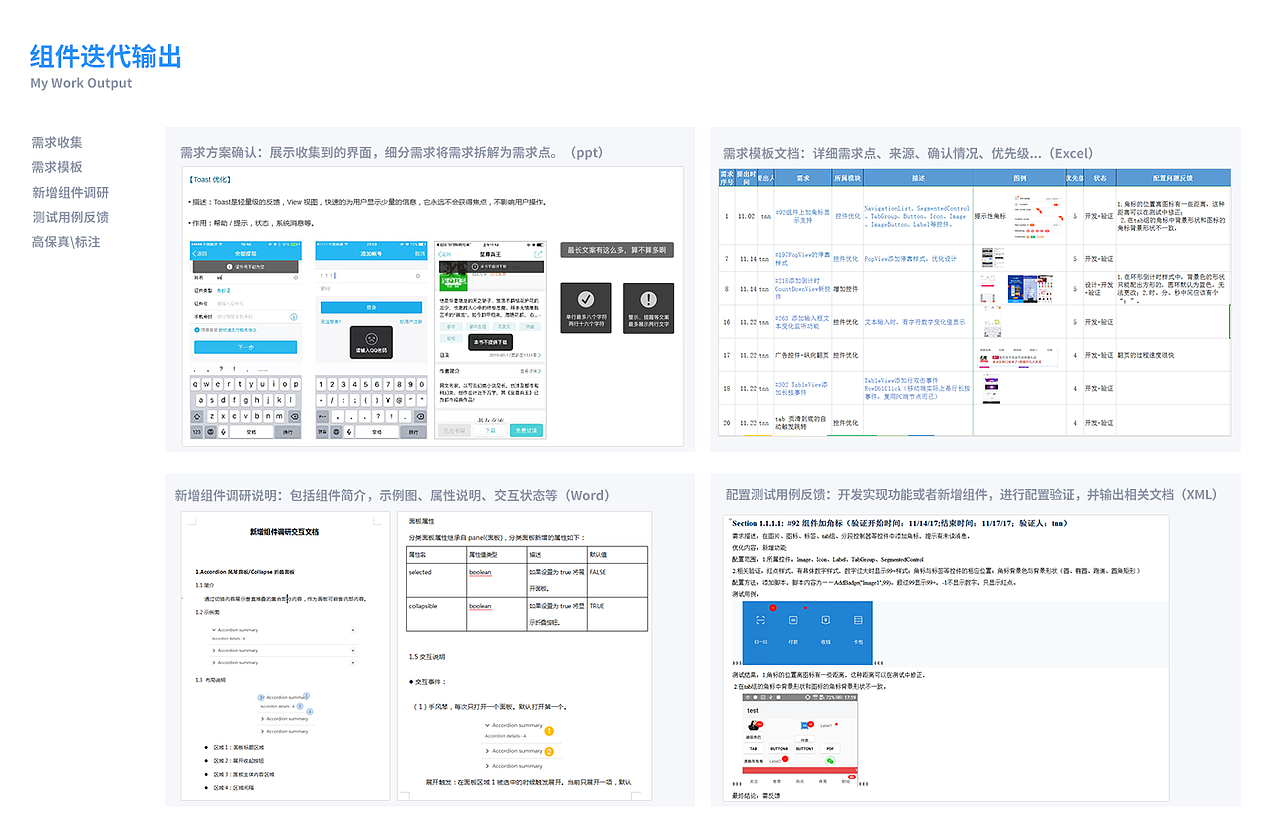Tap the 扫一扫 icon in the blue test panel
The width and height of the screenshot is (1280, 832).
[760, 620]
